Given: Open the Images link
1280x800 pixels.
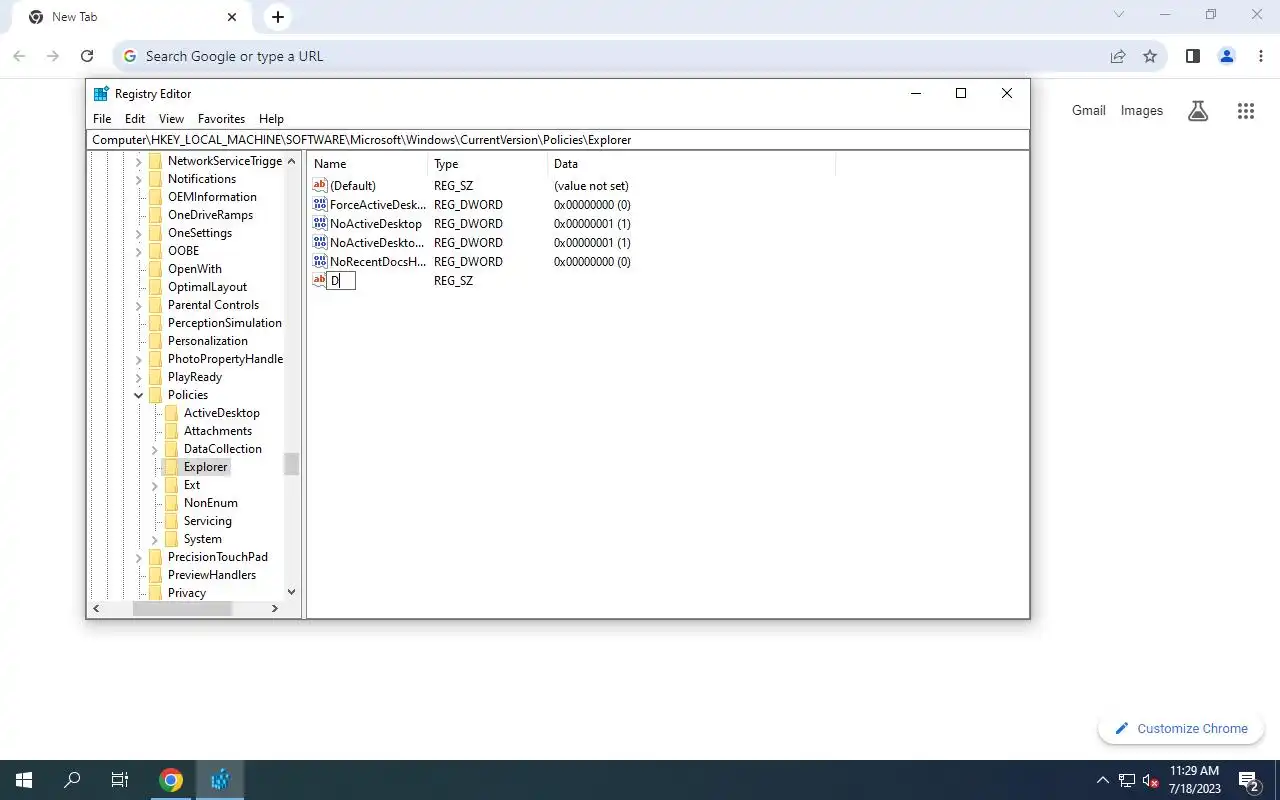Looking at the screenshot, I should coord(1142,111).
